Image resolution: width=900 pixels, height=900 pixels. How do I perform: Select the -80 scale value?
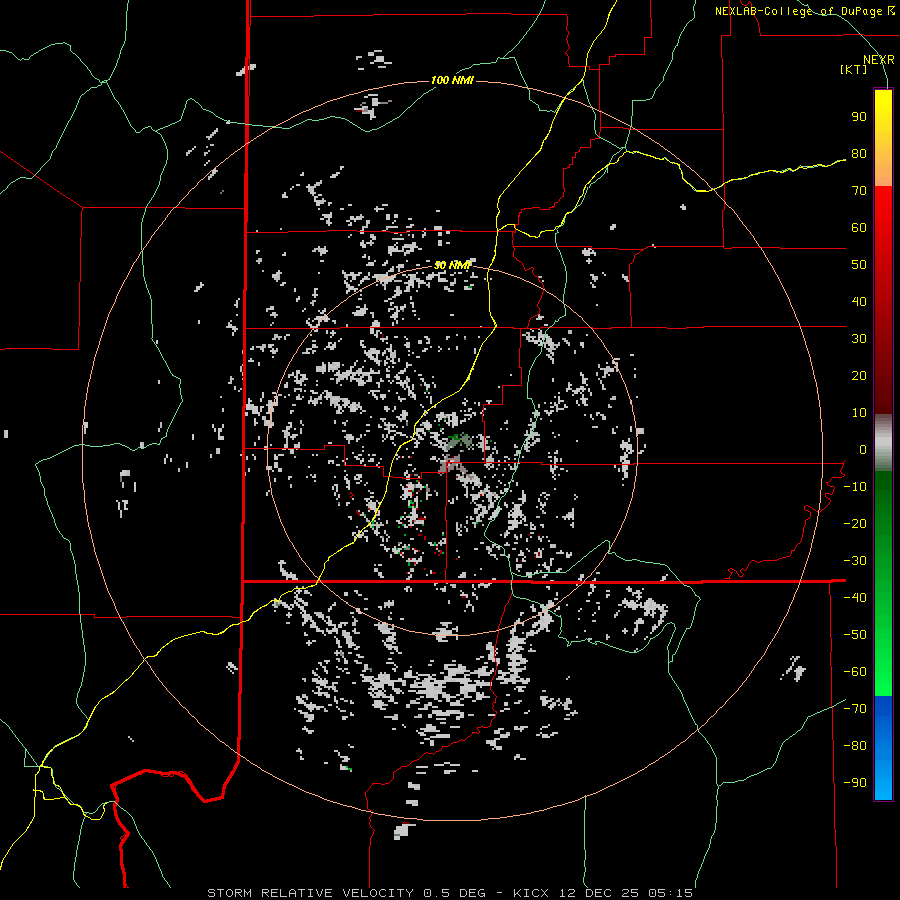coord(855,746)
